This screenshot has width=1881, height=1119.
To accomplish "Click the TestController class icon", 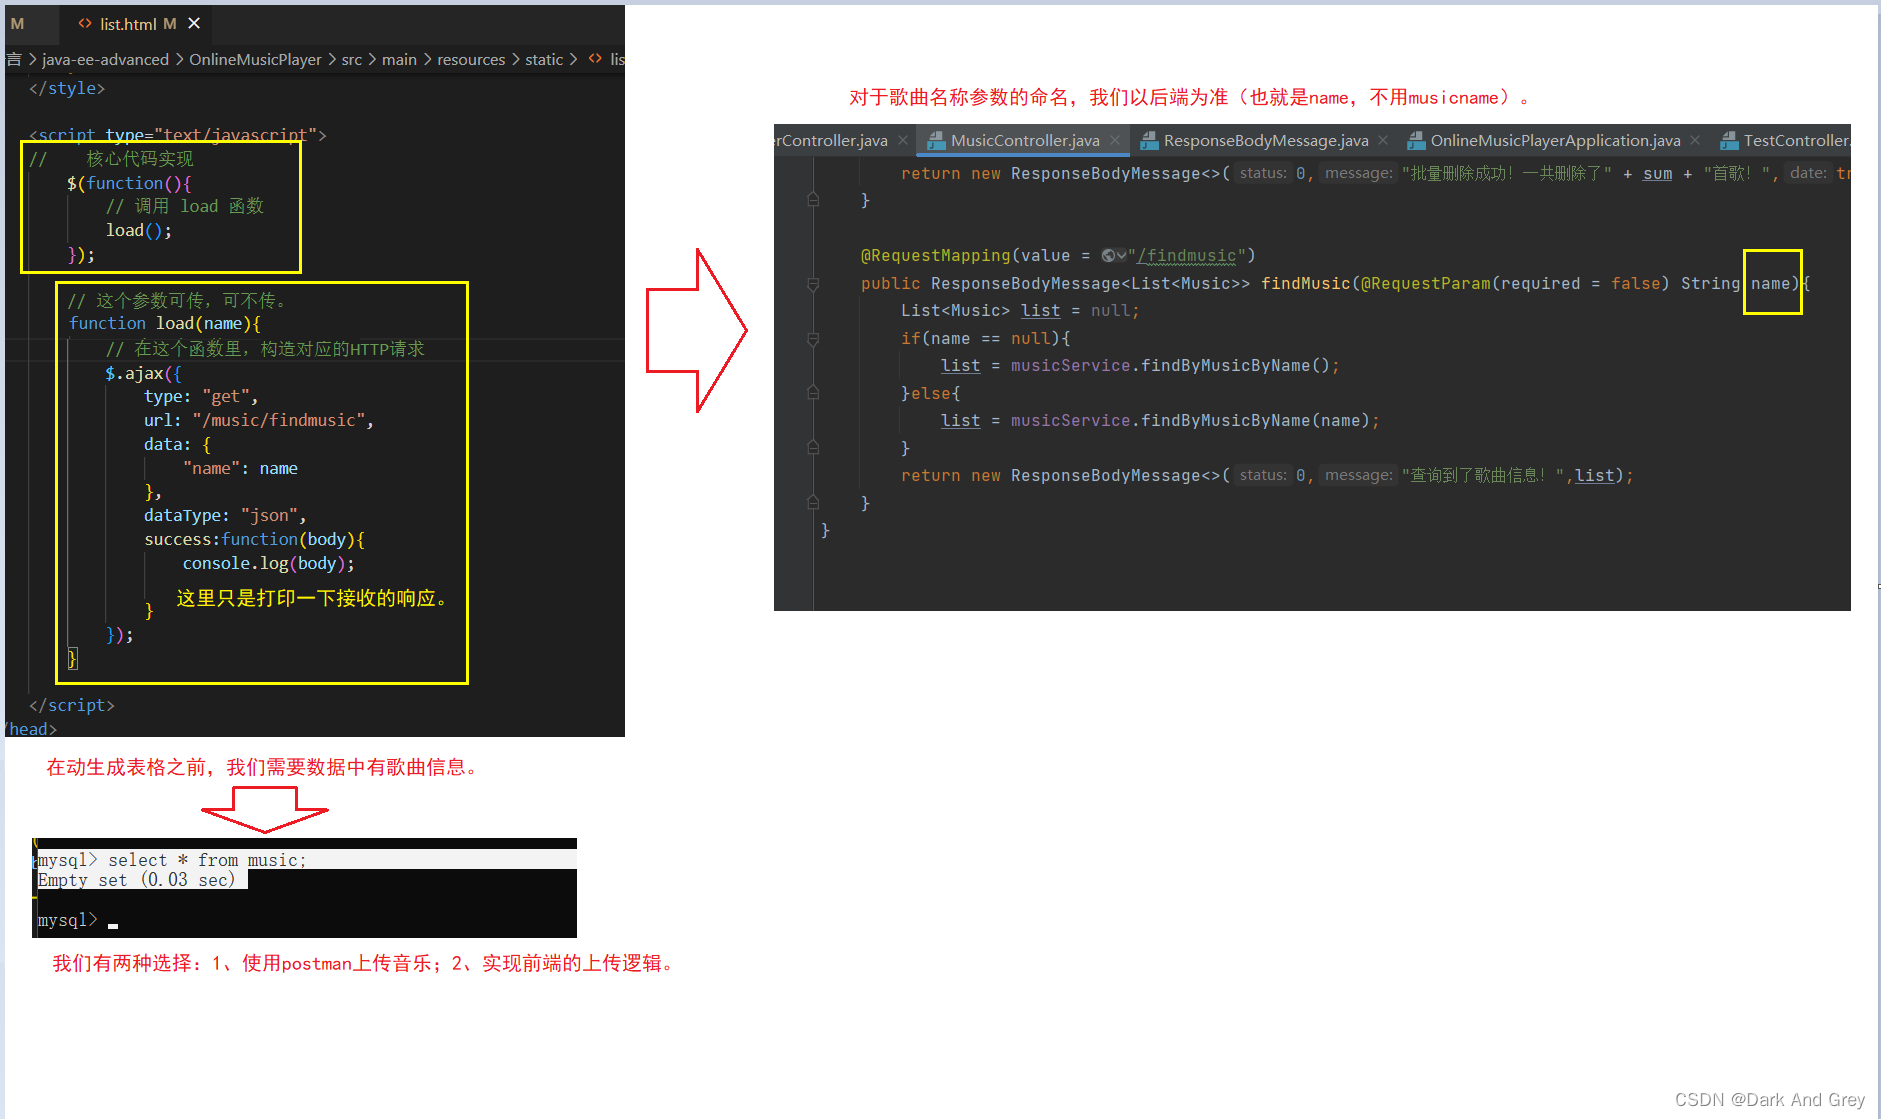I will coord(1729,141).
